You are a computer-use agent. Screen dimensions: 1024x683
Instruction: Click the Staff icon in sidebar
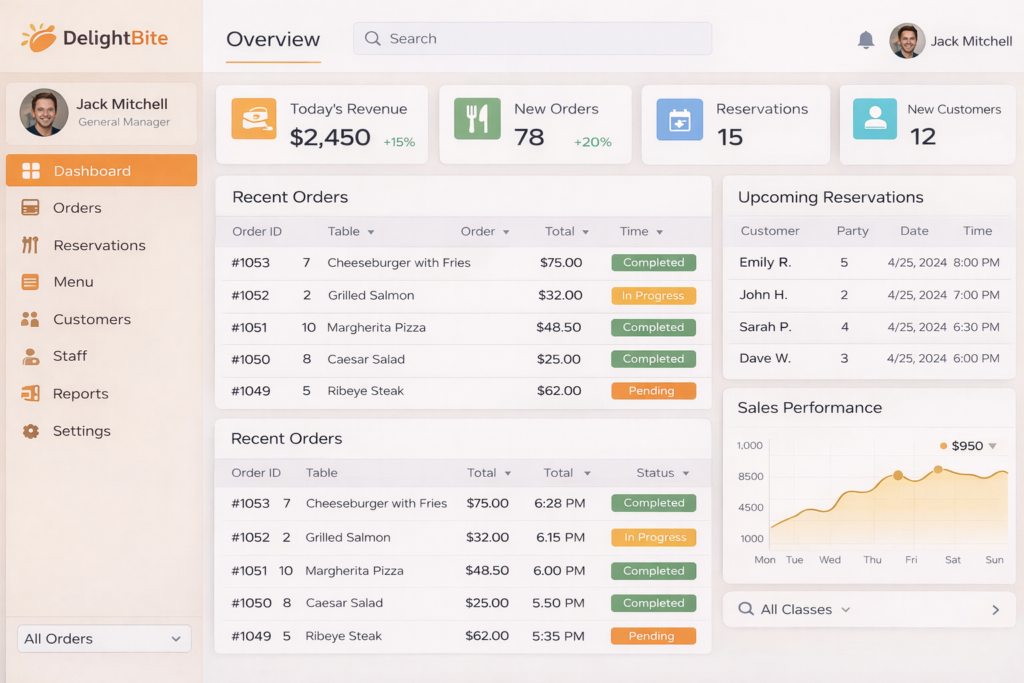pos(31,356)
